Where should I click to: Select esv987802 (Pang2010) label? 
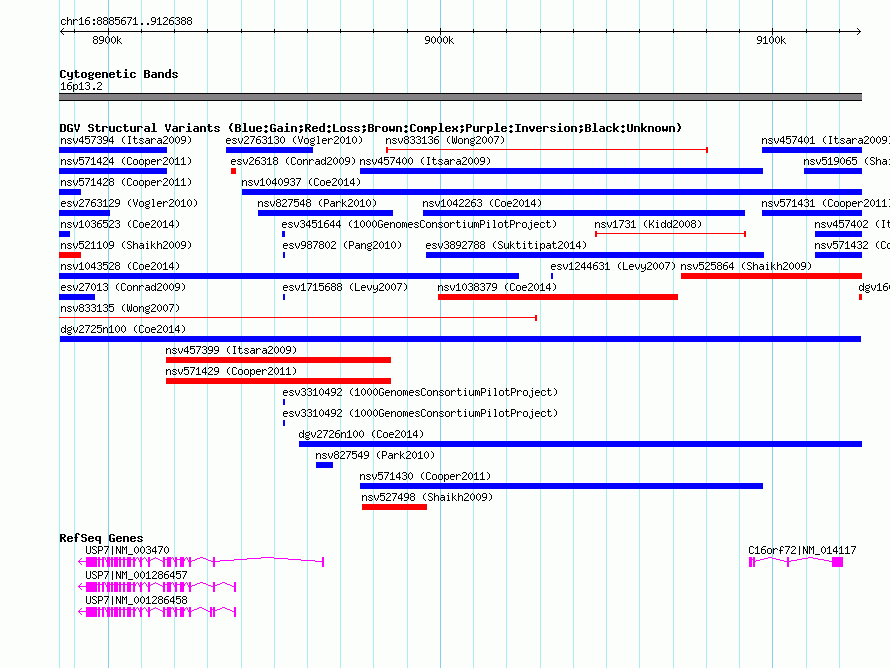point(342,245)
